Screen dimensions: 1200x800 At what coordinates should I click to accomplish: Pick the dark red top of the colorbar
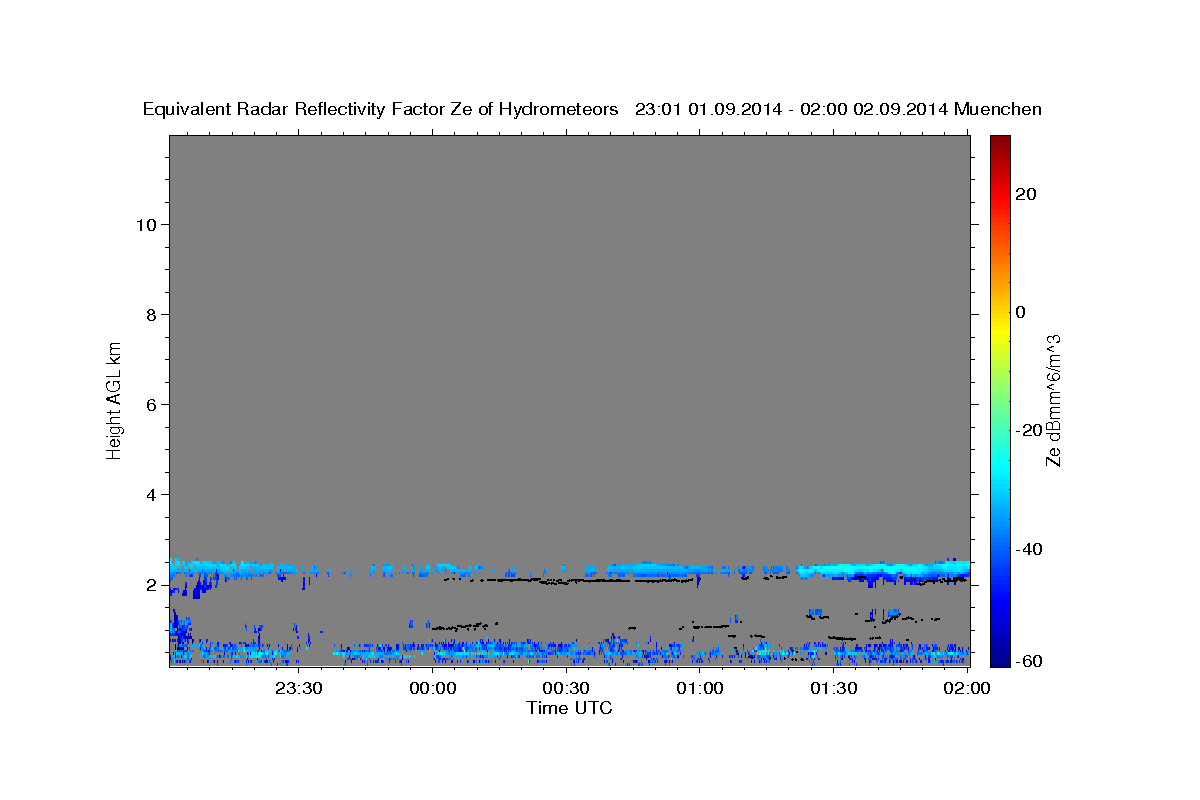pyautogui.click(x=1001, y=142)
